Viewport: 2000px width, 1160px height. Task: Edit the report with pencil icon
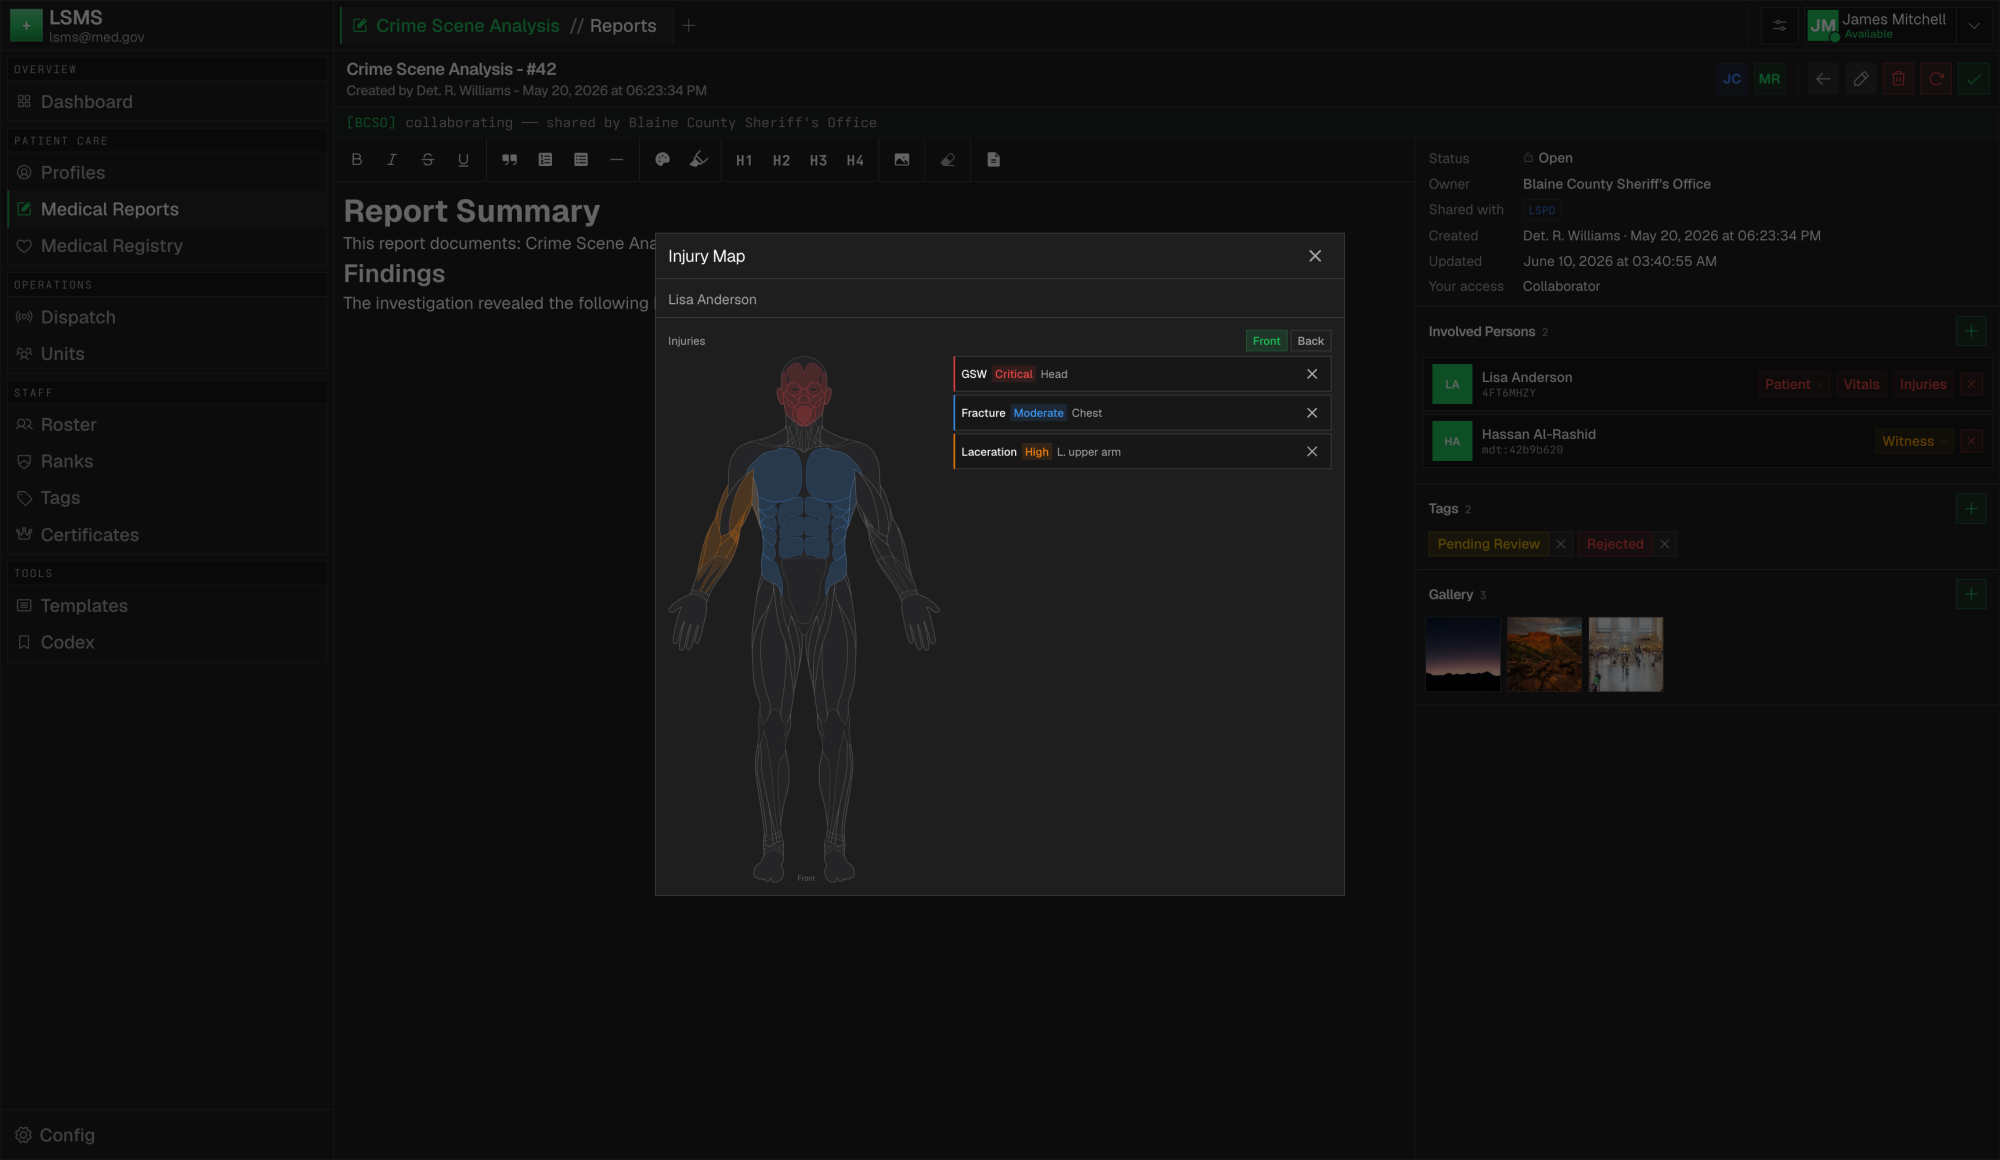click(x=1861, y=79)
